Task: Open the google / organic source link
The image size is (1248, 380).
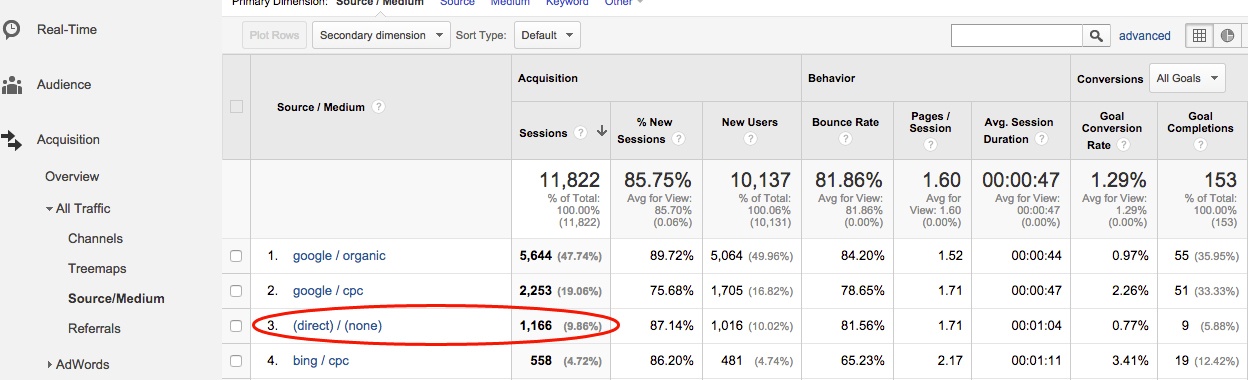Action: [x=339, y=256]
